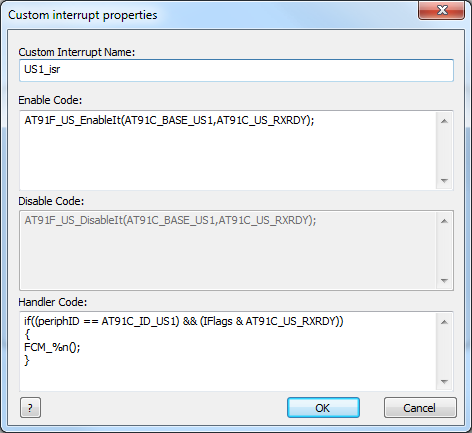Click the Disable Code scroll up arrow
The image size is (472, 433).
tap(444, 221)
